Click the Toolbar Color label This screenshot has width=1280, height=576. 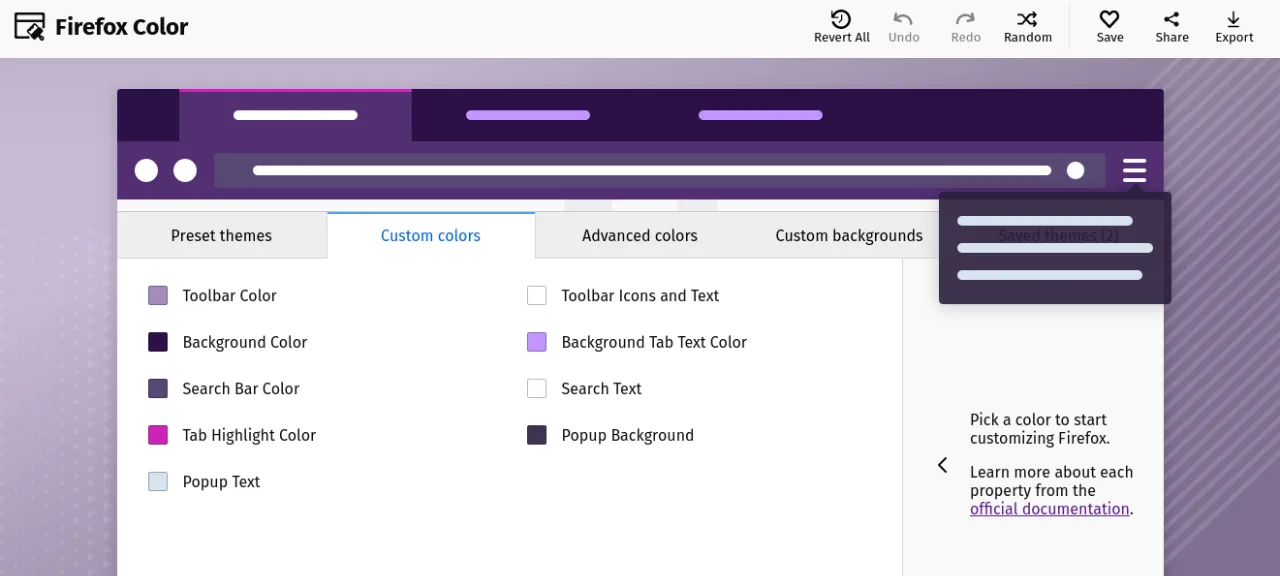[x=229, y=296]
